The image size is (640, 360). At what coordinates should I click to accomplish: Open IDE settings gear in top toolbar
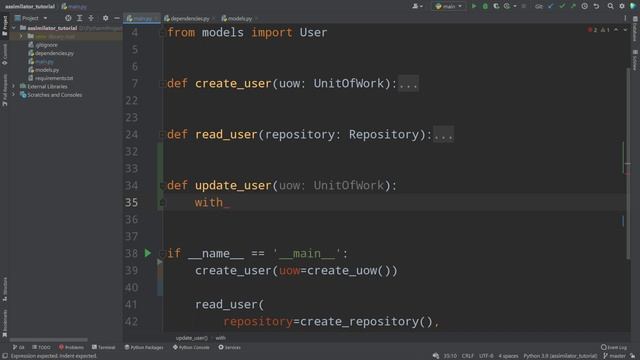622,6
